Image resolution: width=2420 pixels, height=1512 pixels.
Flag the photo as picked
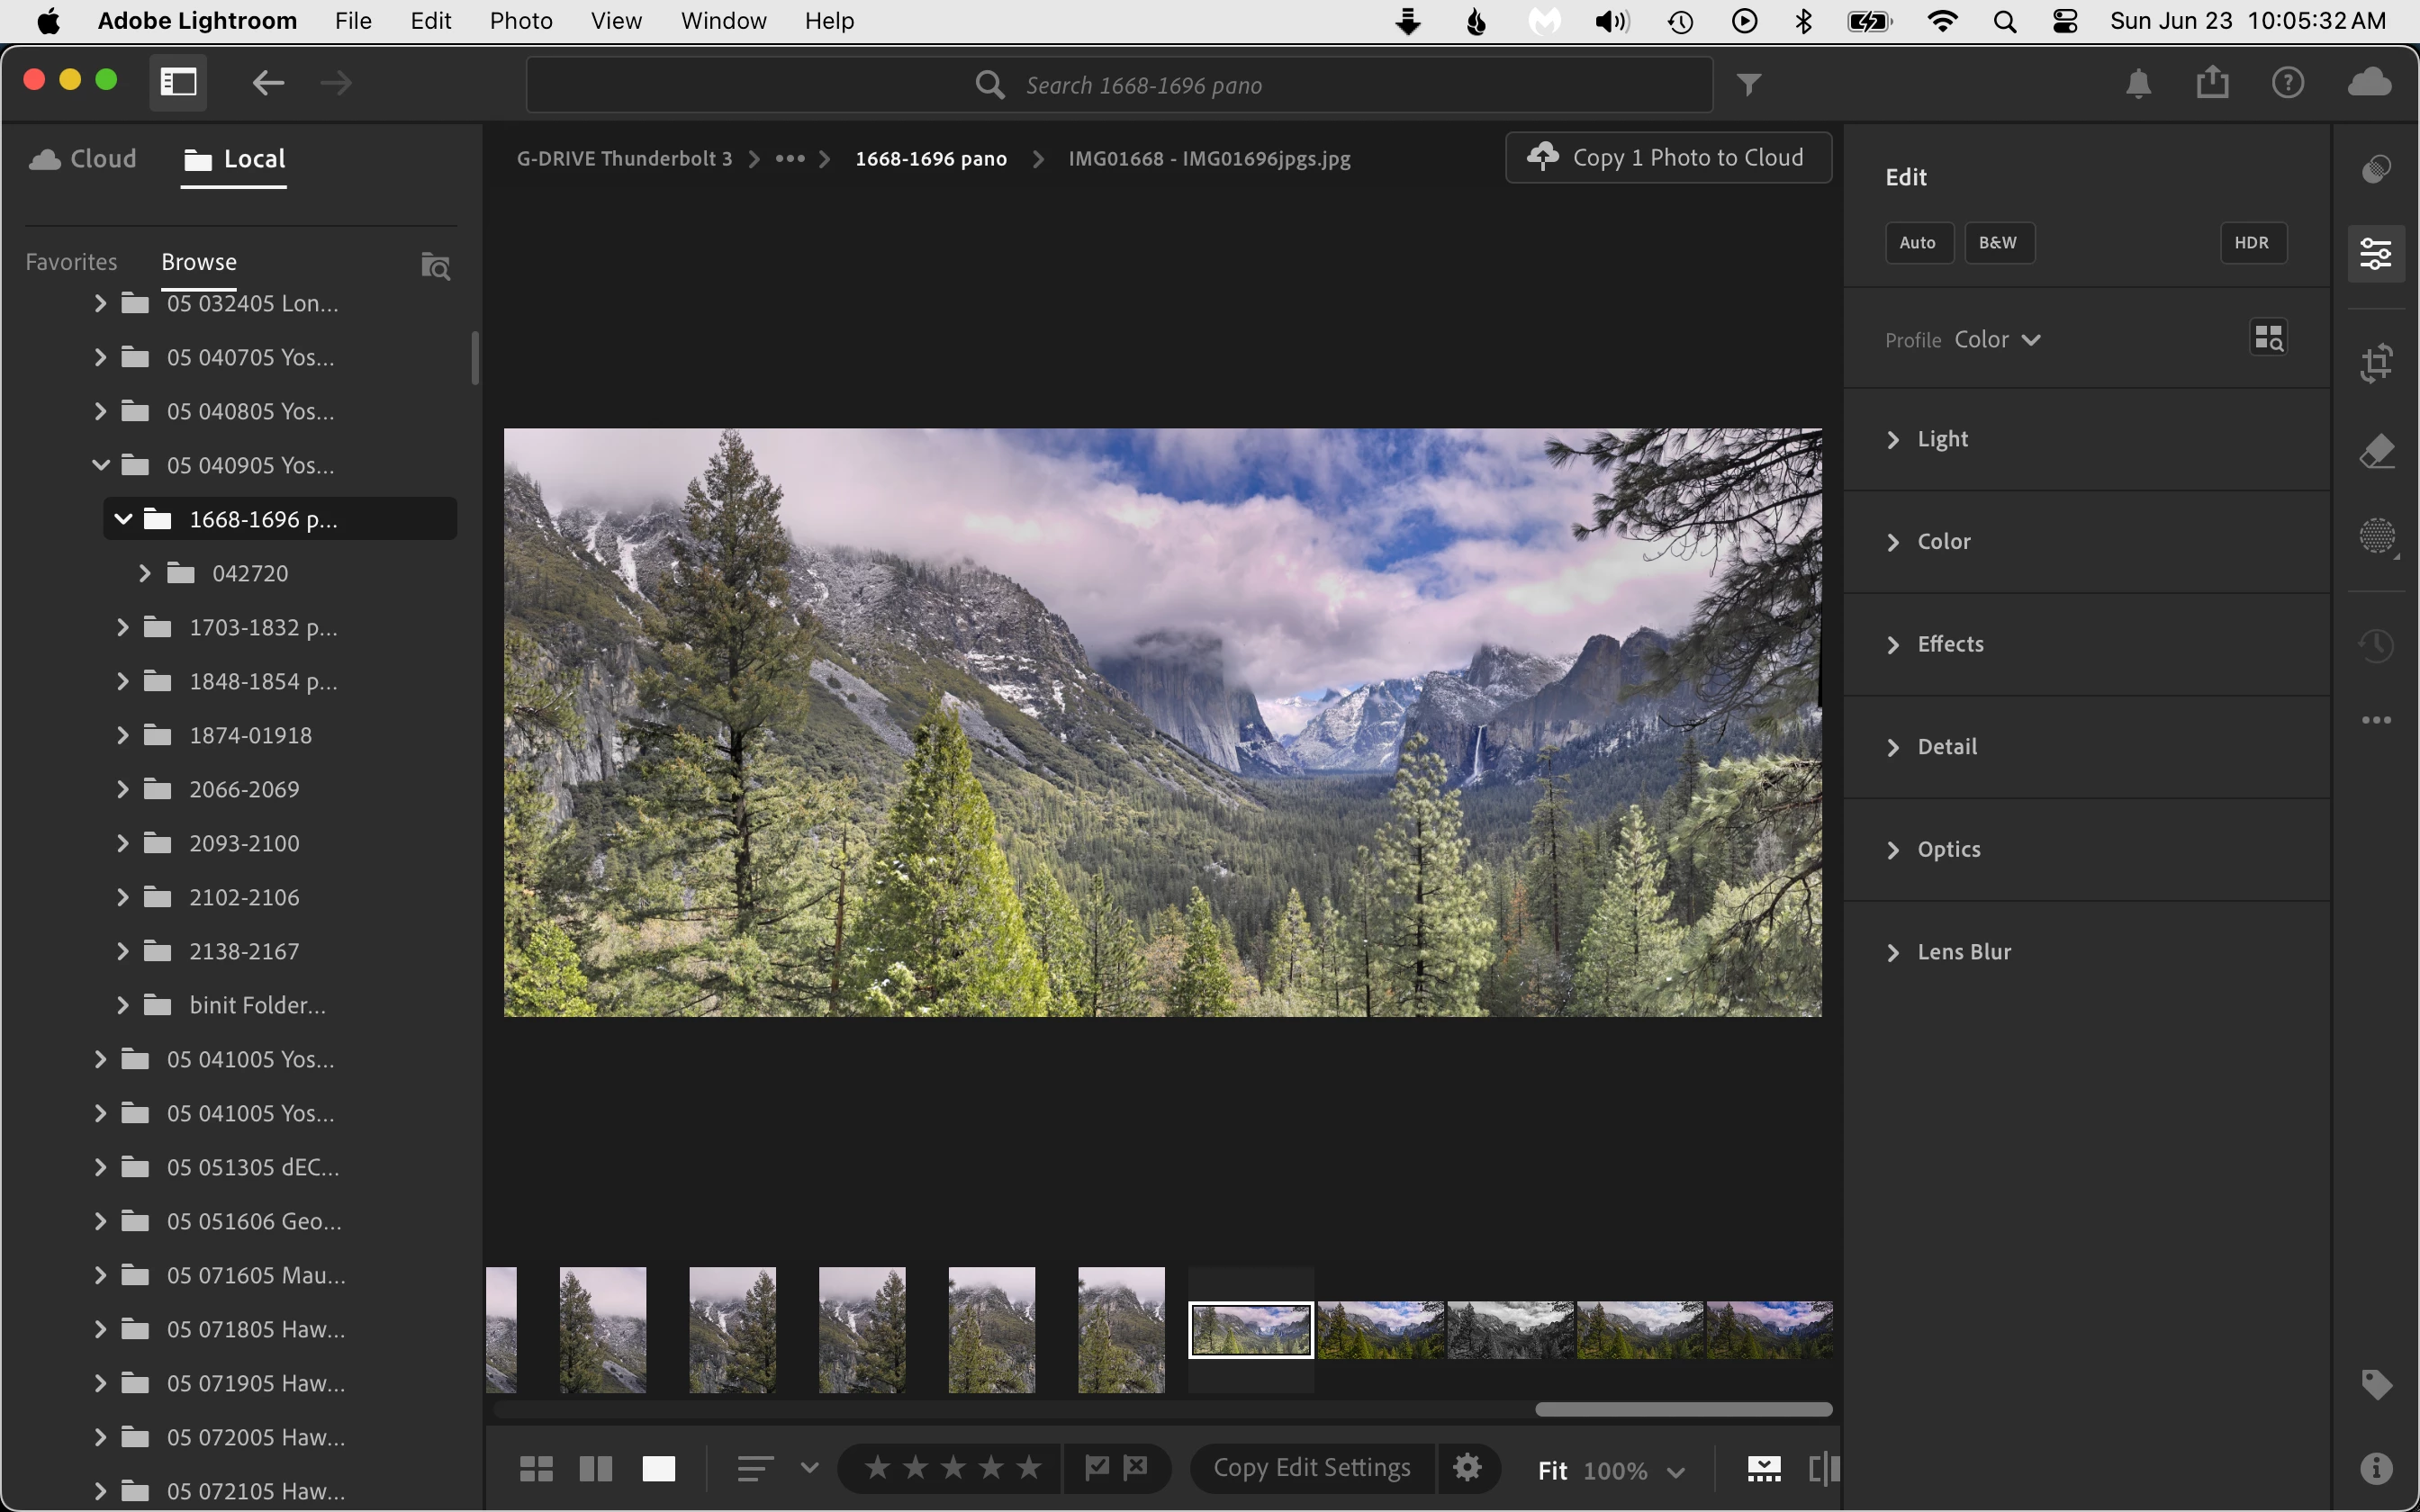pyautogui.click(x=1097, y=1467)
